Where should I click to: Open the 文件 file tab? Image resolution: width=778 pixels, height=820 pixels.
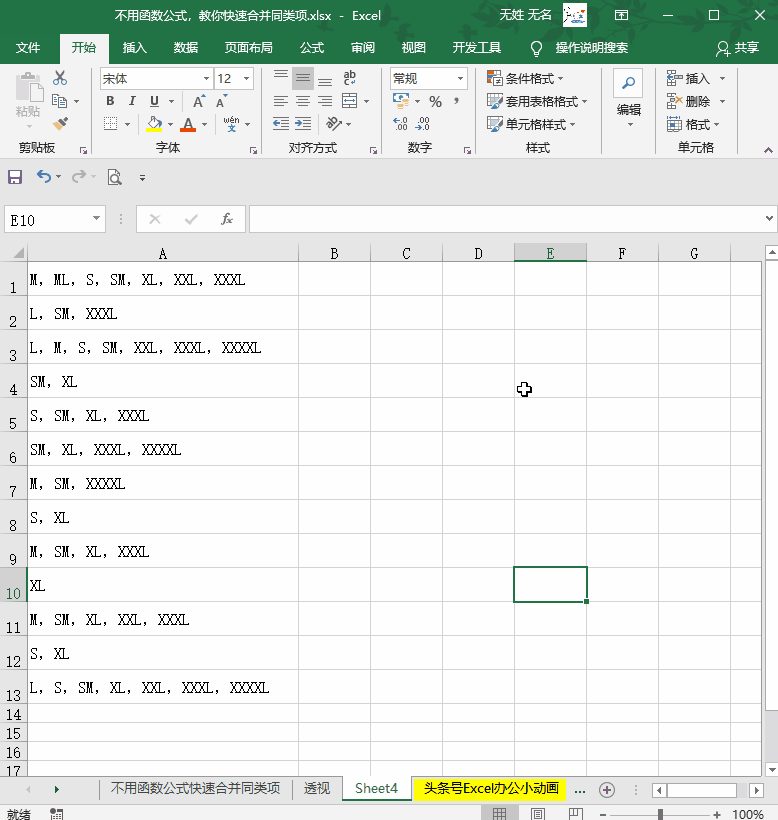[x=28, y=48]
